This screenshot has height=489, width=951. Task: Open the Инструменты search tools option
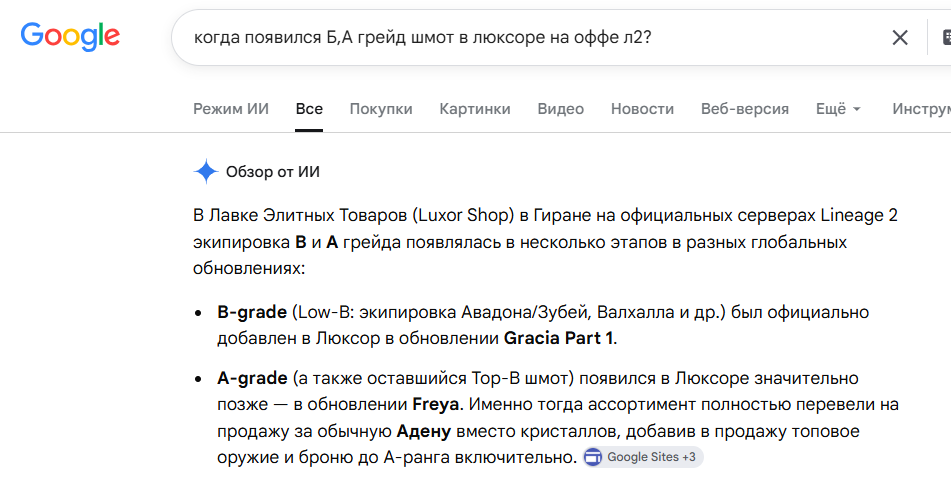coord(921,109)
